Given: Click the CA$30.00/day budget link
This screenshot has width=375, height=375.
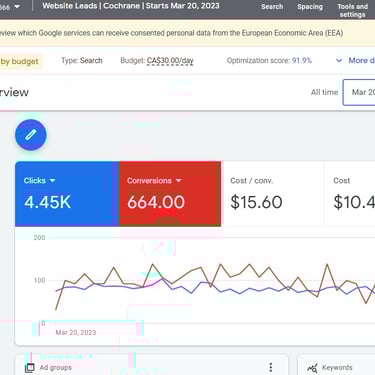Looking at the screenshot, I should point(170,61).
